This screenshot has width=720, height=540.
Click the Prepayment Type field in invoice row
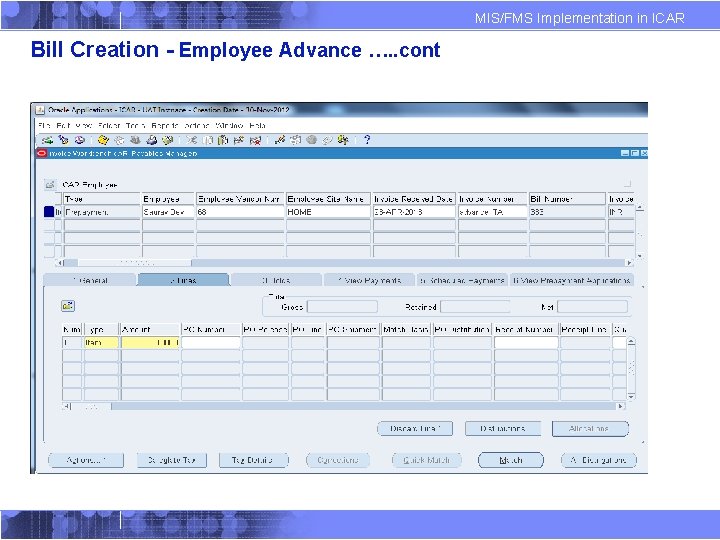pyautogui.click(x=102, y=212)
